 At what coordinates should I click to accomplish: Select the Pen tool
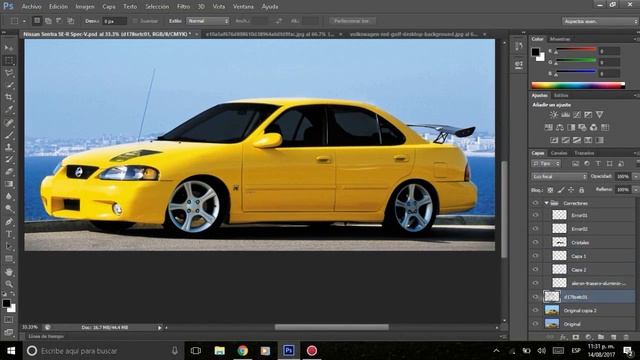click(x=9, y=222)
